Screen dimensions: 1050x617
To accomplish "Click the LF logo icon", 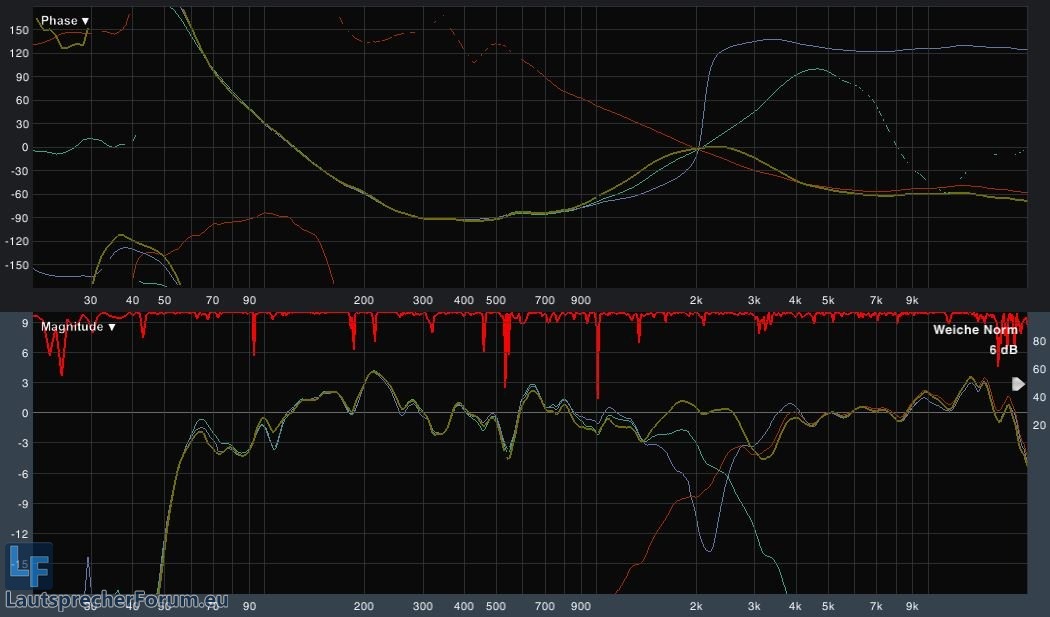I will tap(27, 566).
